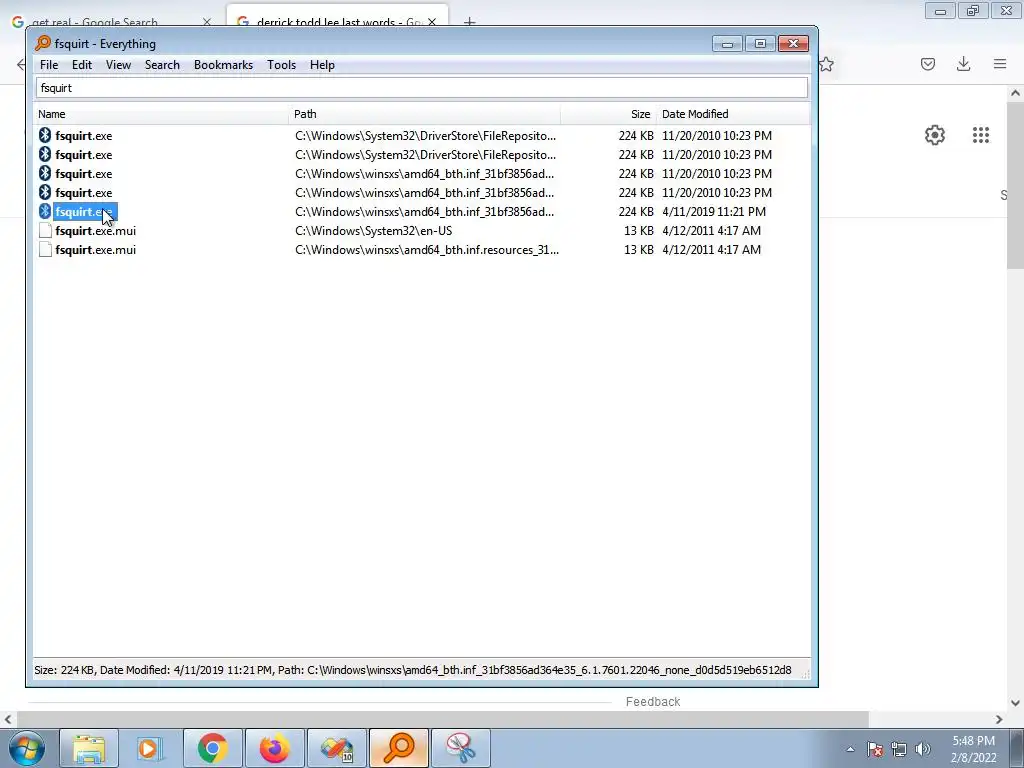
Task: Click the volume speaker tray icon
Action: pyautogui.click(x=923, y=749)
